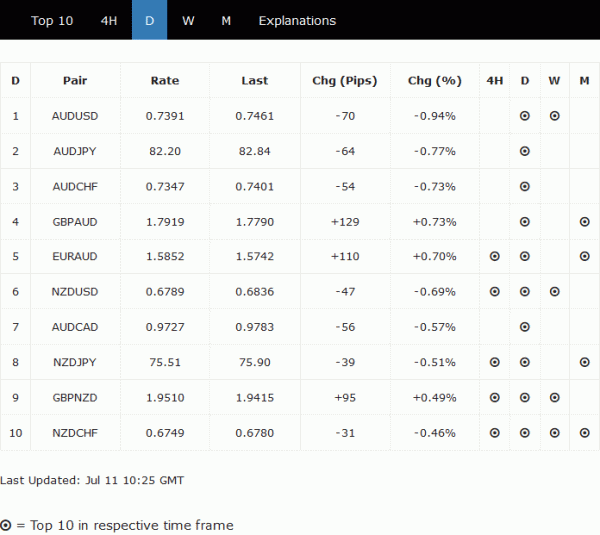Click EURAUD 4H top-10 marker icon
600x535 pixels.
coord(494,256)
